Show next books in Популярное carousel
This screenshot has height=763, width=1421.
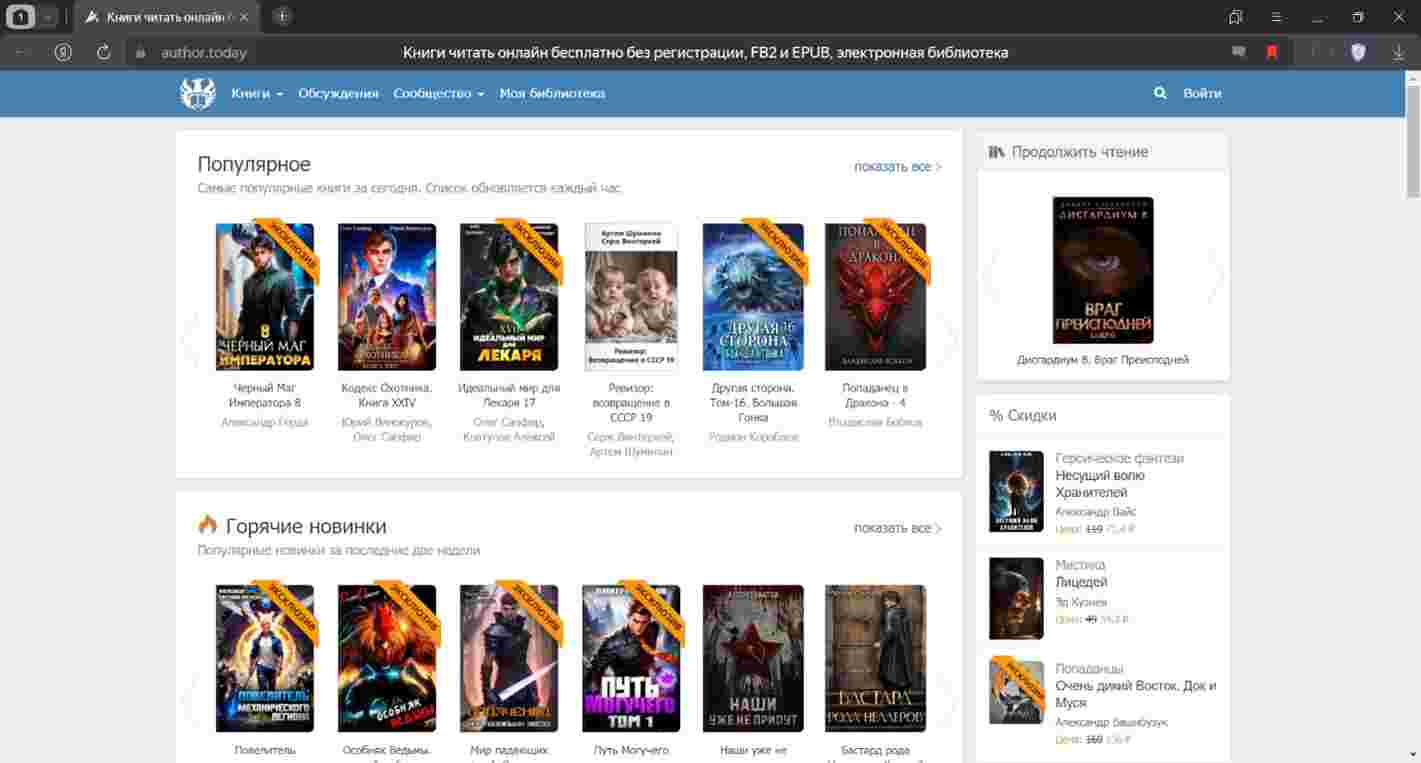948,338
